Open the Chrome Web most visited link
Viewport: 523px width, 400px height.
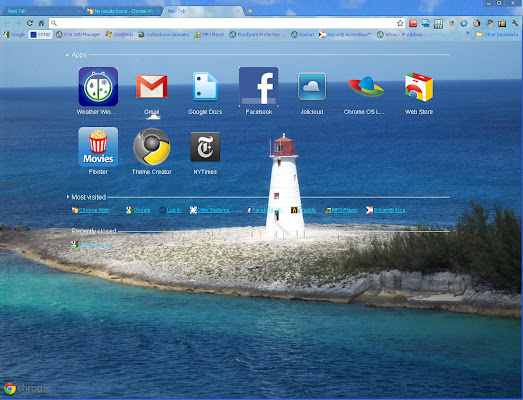91,210
